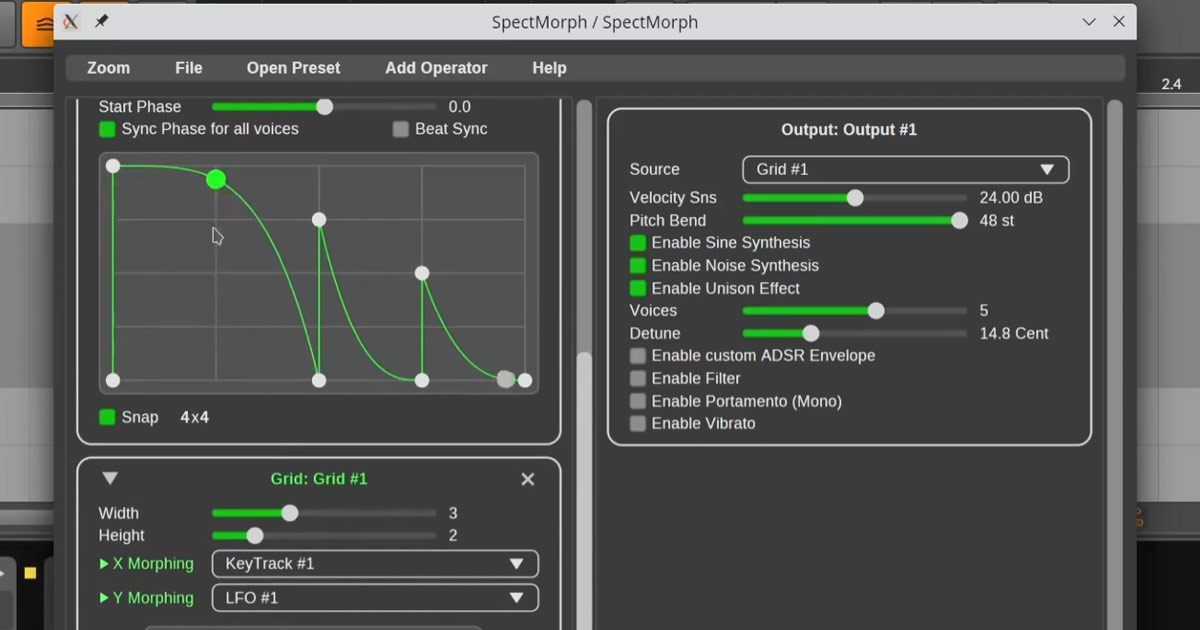Enable custom ADSR Envelope
The width and height of the screenshot is (1200, 630).
point(637,355)
